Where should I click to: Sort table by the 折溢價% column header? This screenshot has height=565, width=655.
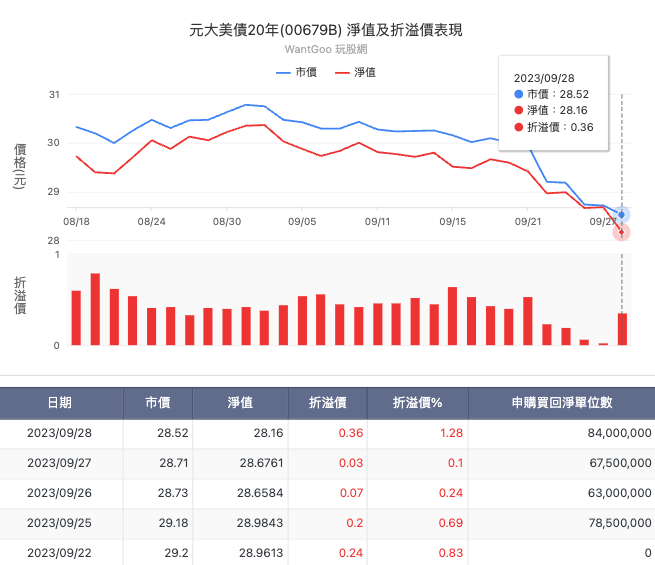click(417, 403)
